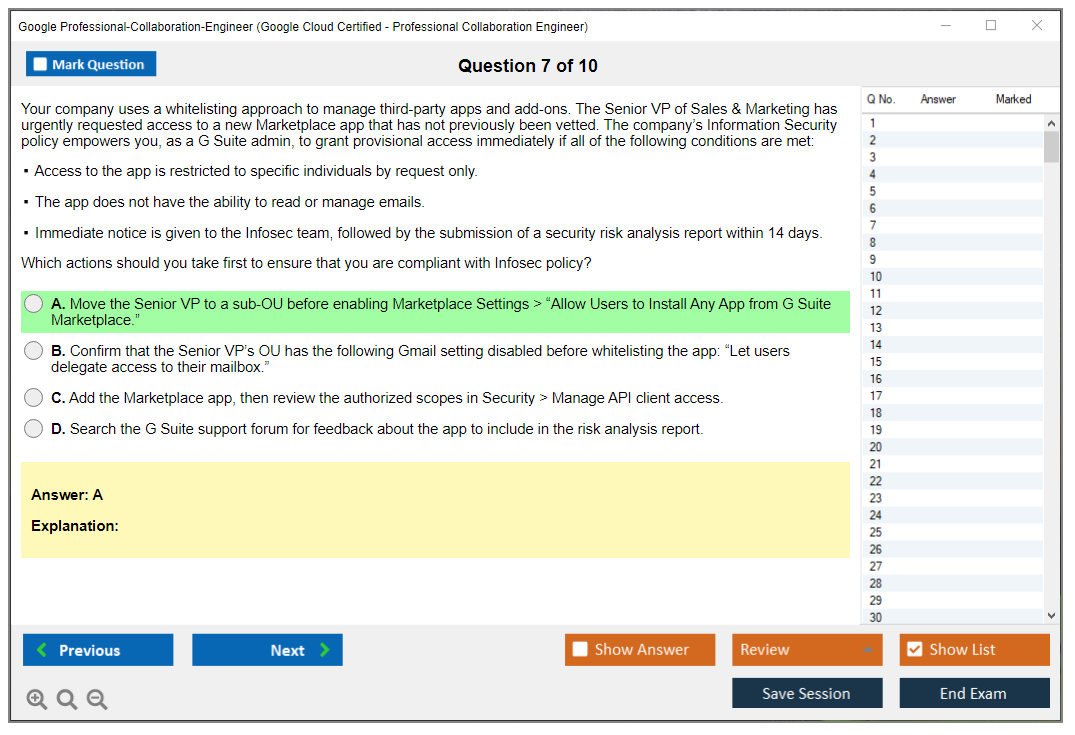Screen dimensions: 1075x735
Task: Click the zoom in magnifier icon
Action: pyautogui.click(x=37, y=700)
